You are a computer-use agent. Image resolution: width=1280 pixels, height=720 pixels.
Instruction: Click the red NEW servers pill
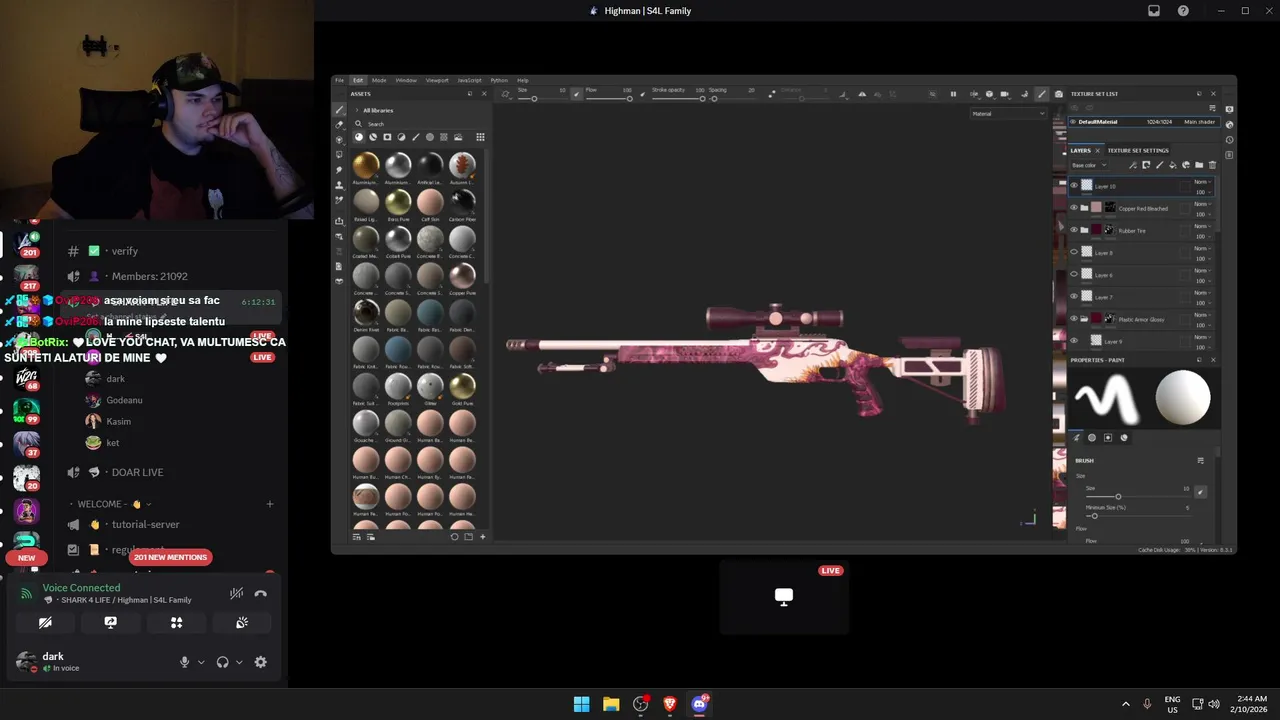pos(27,558)
